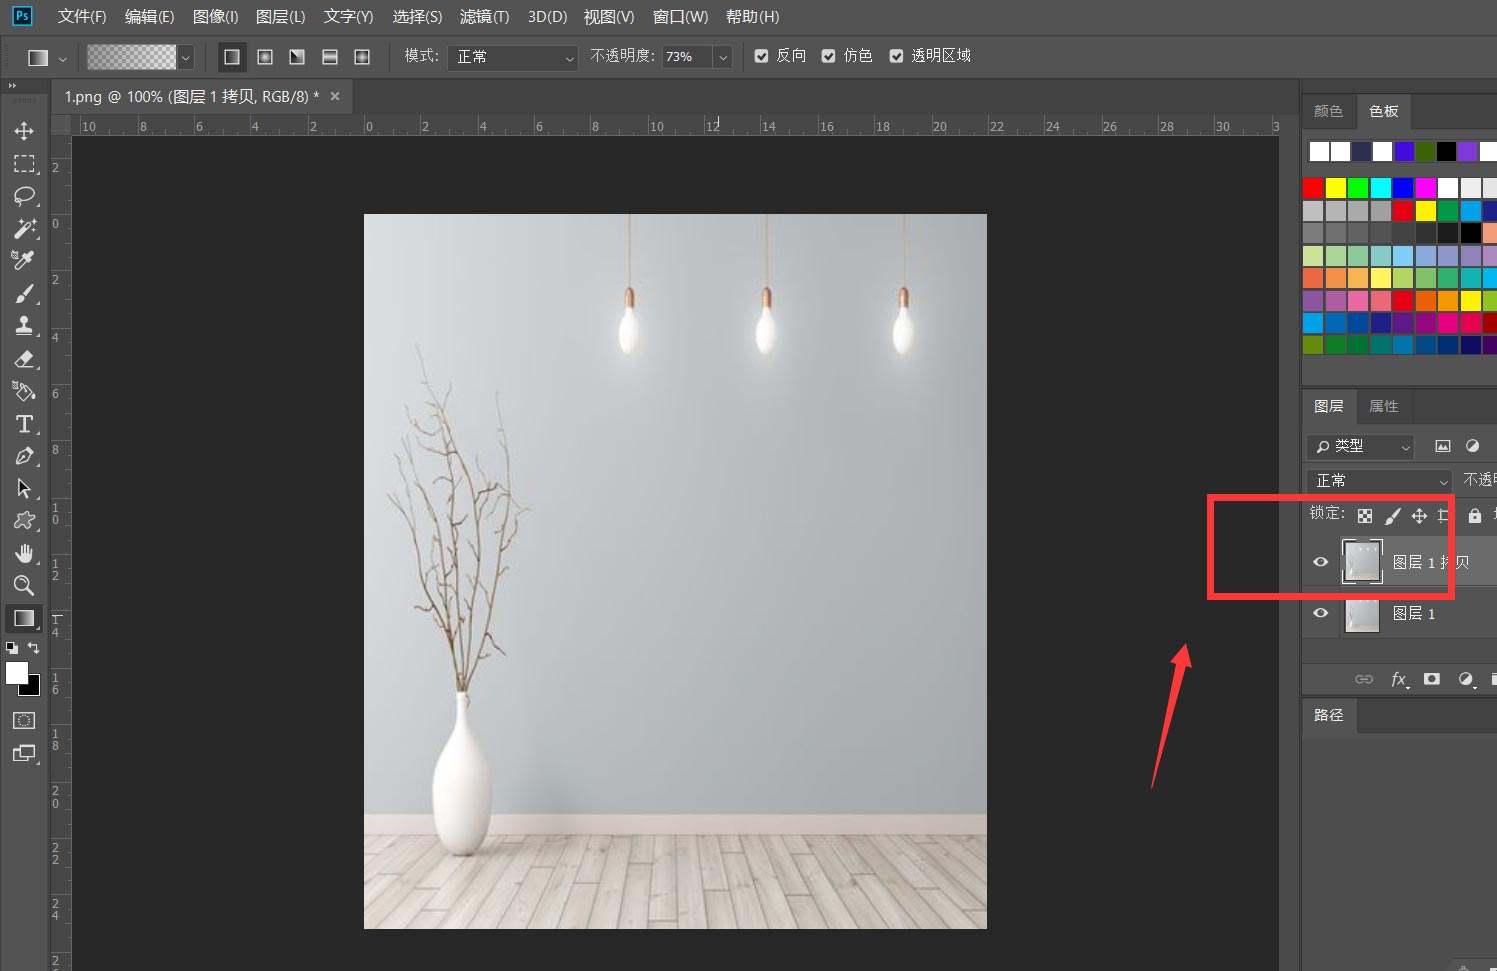Open the 模式 blend mode dropdown
Viewport: 1497px width, 971px height.
512,57
